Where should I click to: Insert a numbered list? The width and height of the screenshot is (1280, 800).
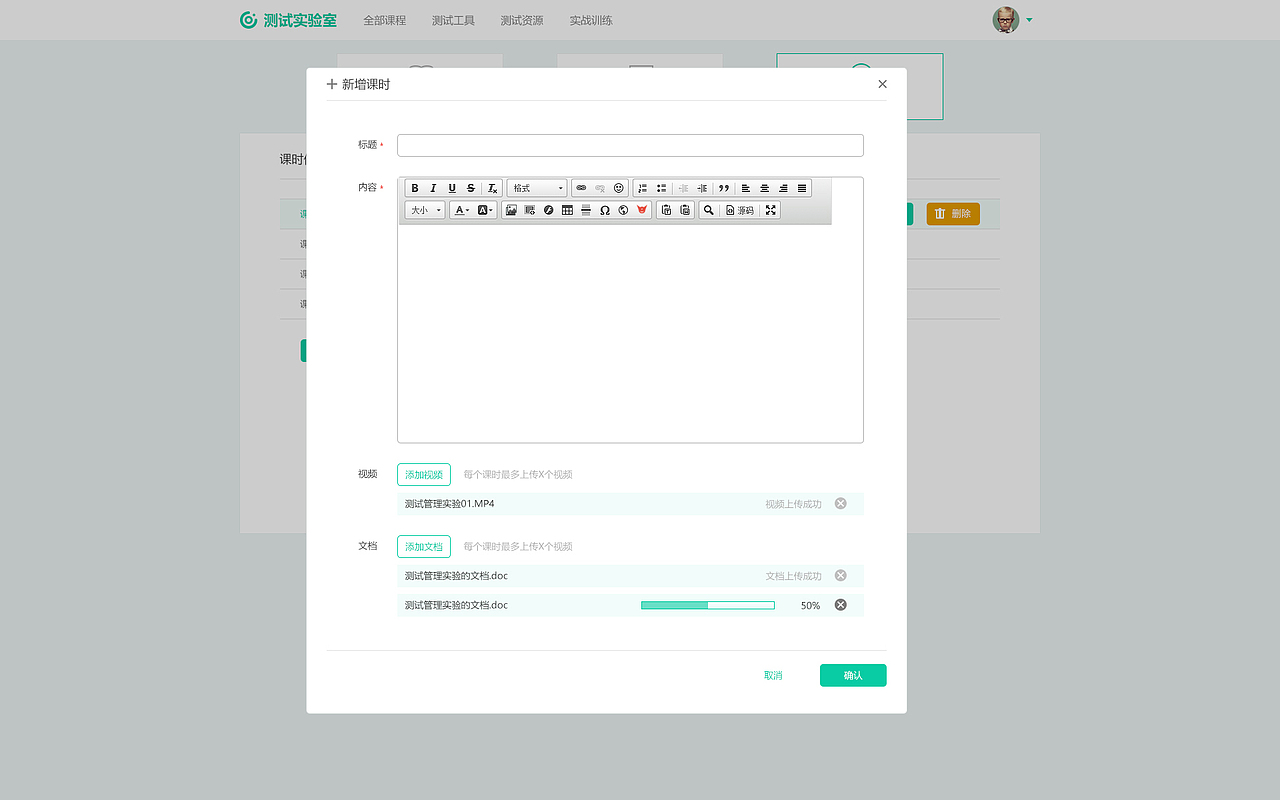(x=643, y=188)
